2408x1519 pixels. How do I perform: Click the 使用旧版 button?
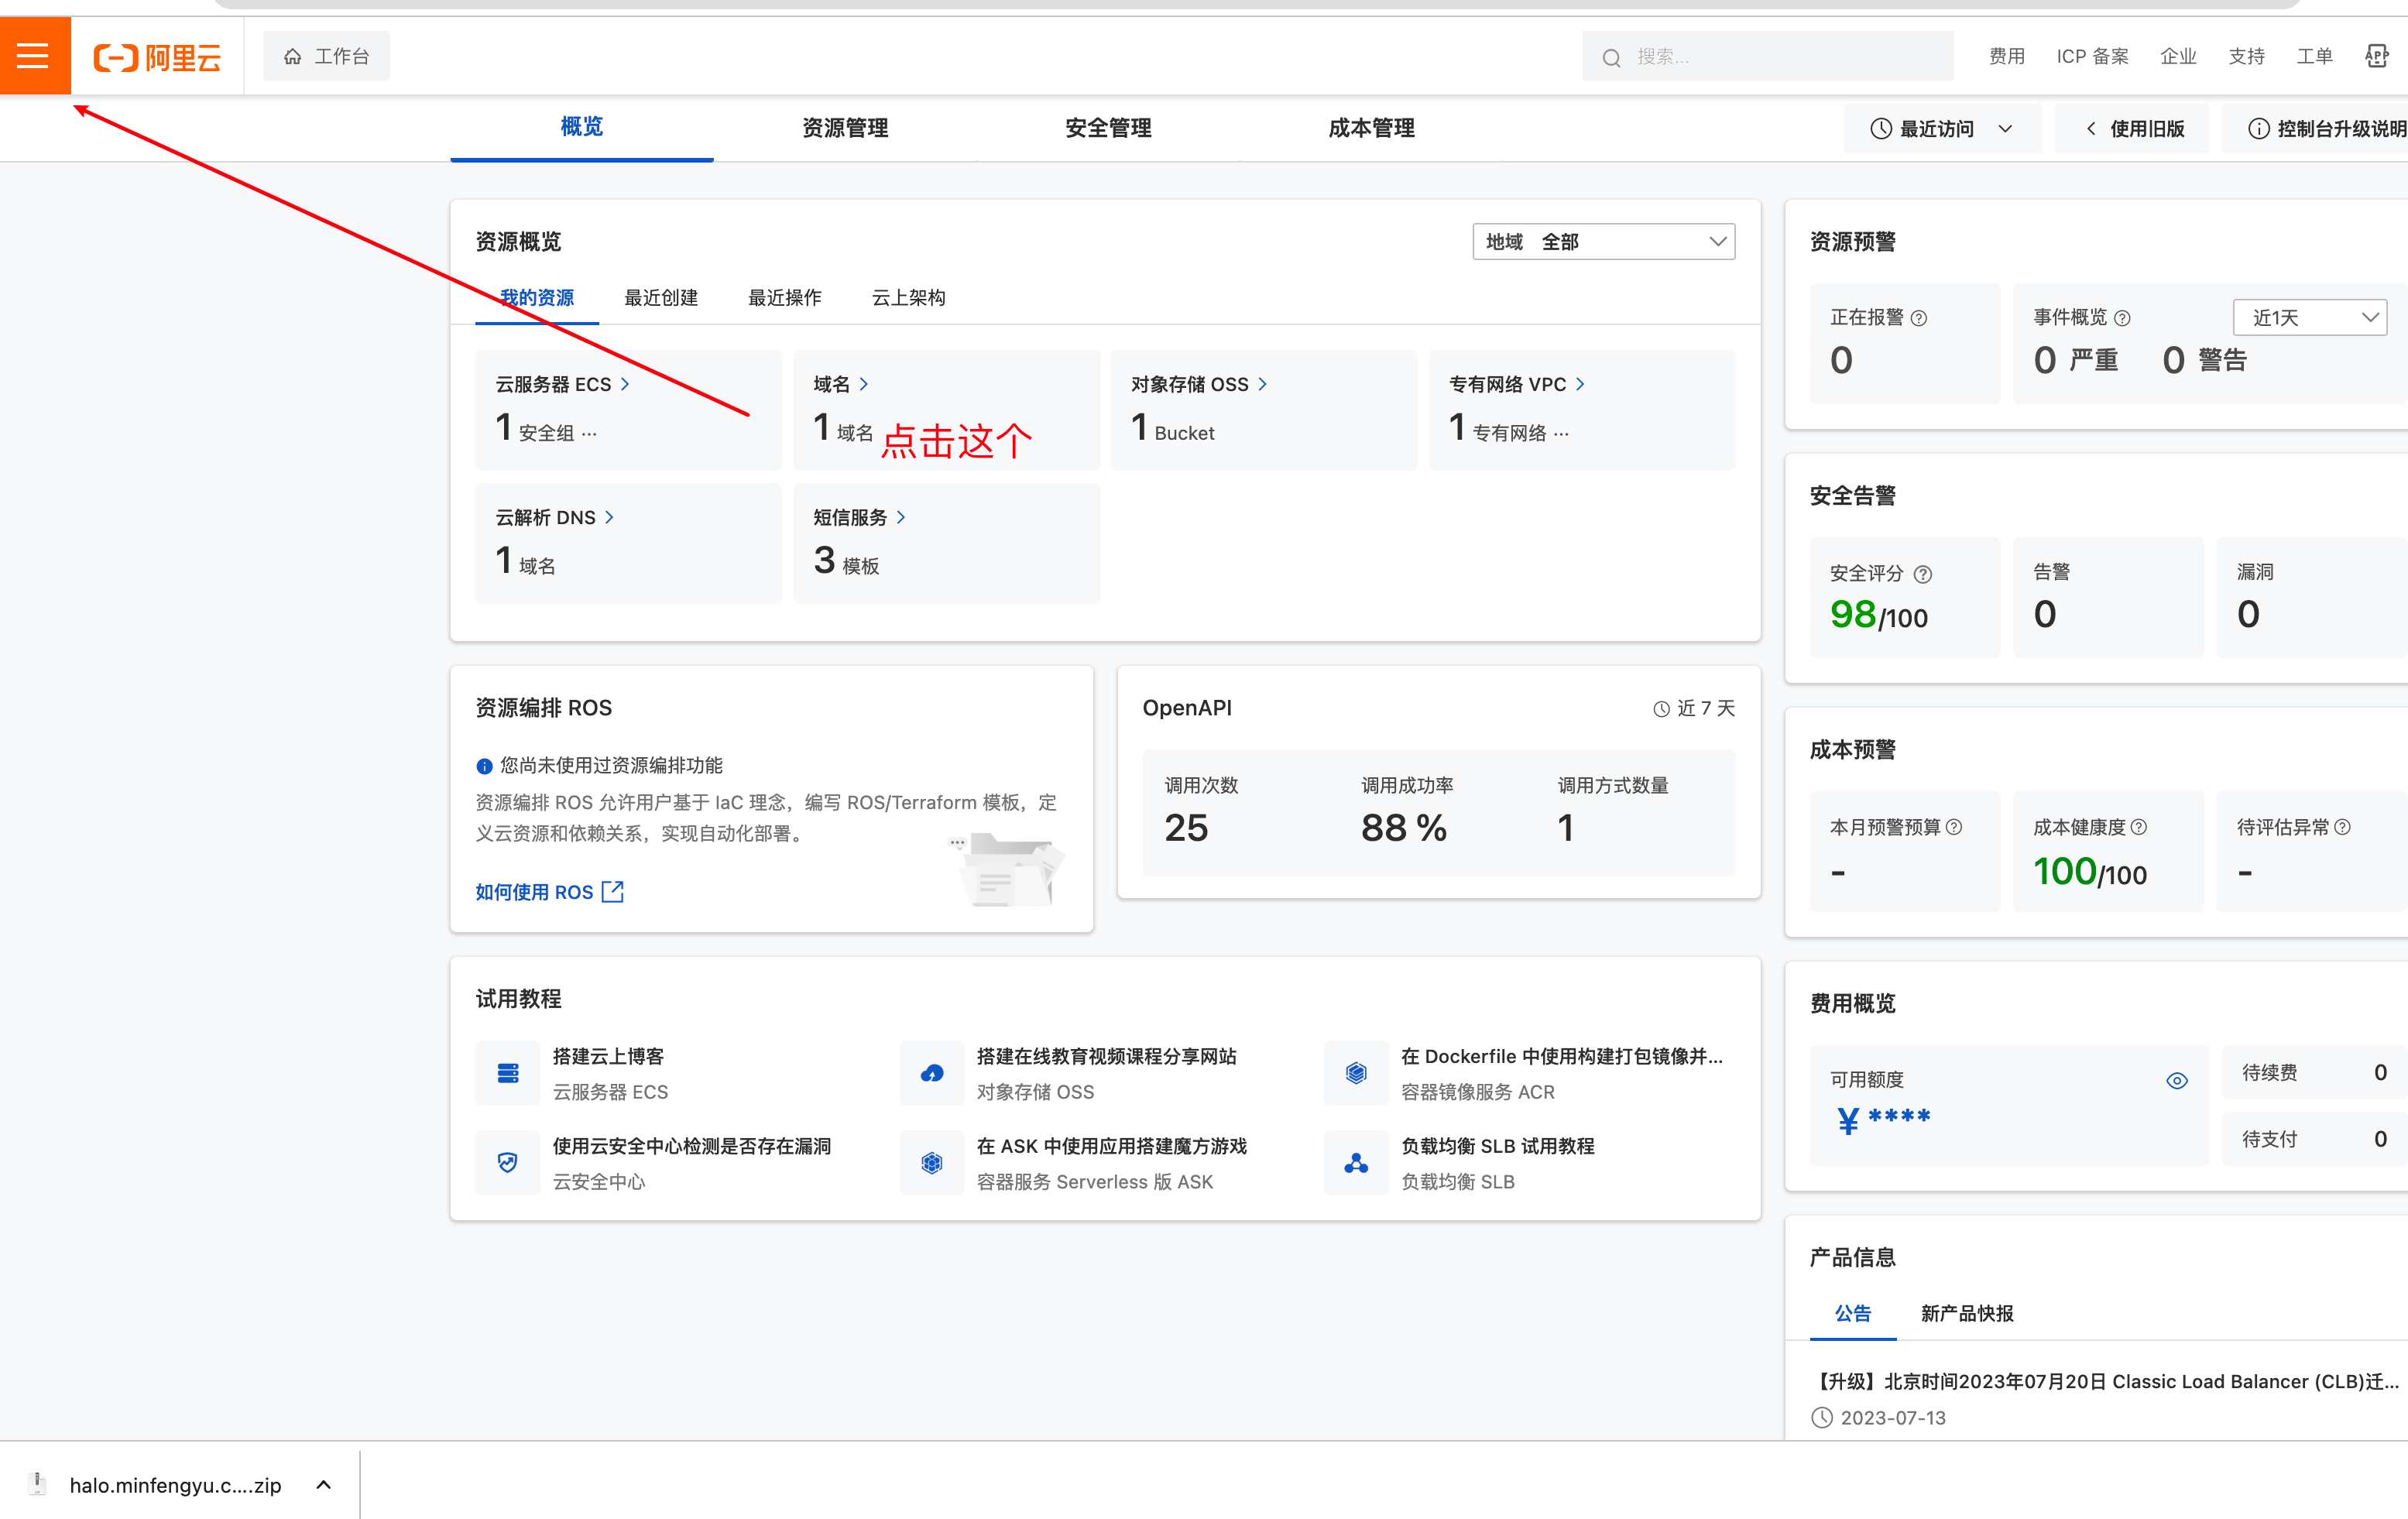click(x=2133, y=129)
